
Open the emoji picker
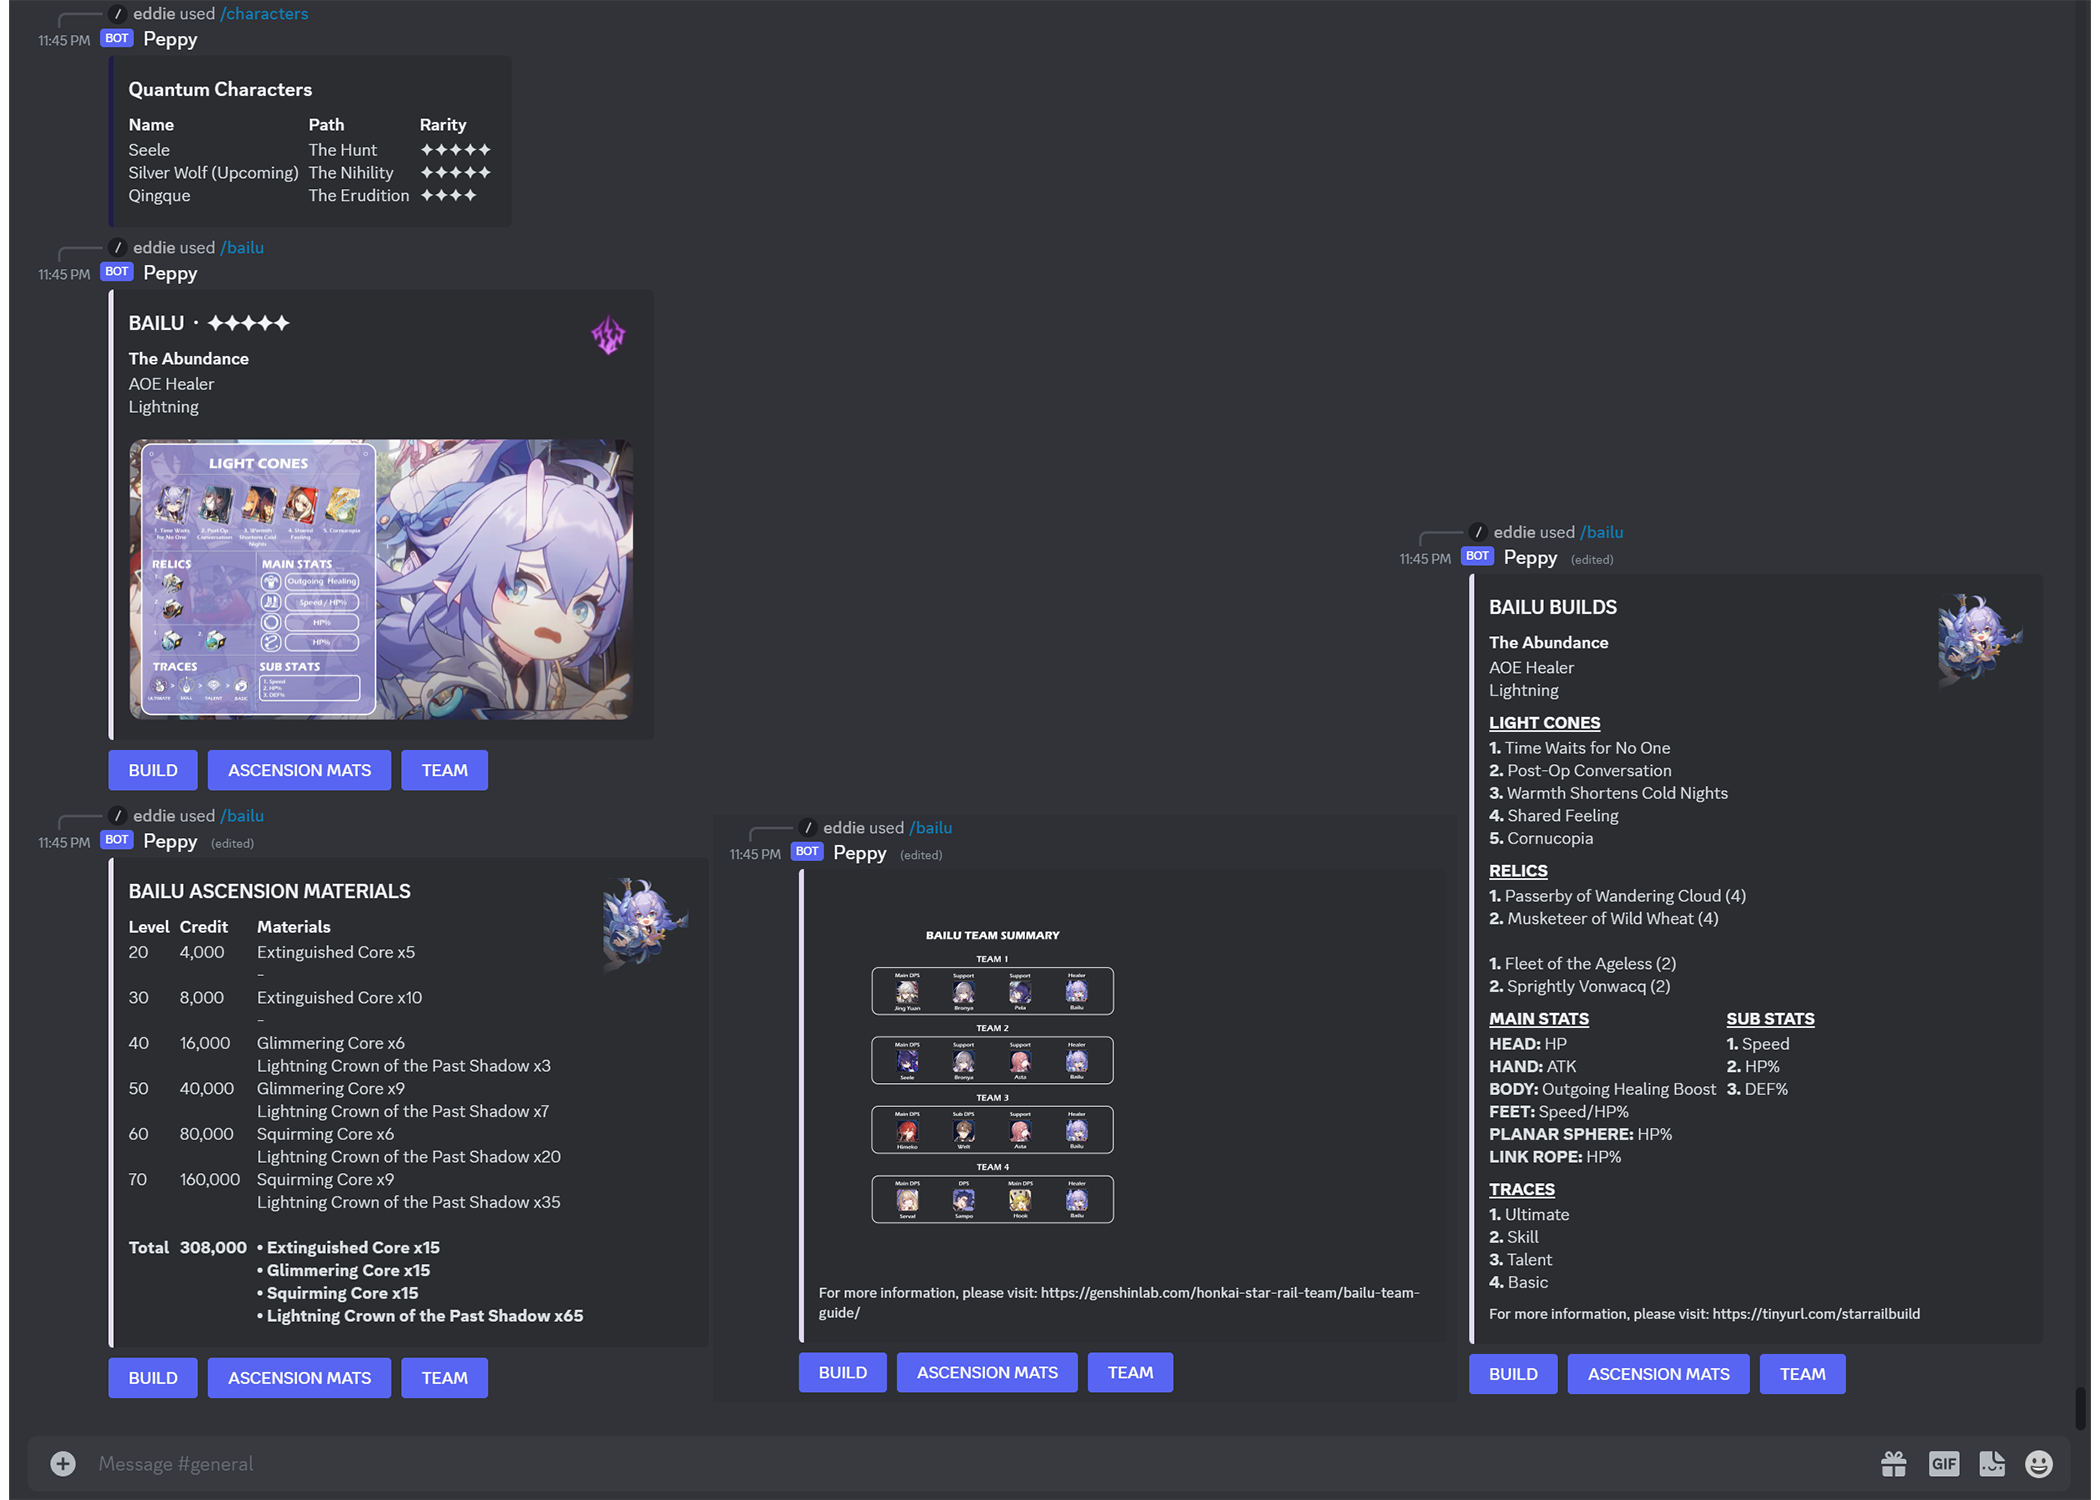[2038, 1464]
